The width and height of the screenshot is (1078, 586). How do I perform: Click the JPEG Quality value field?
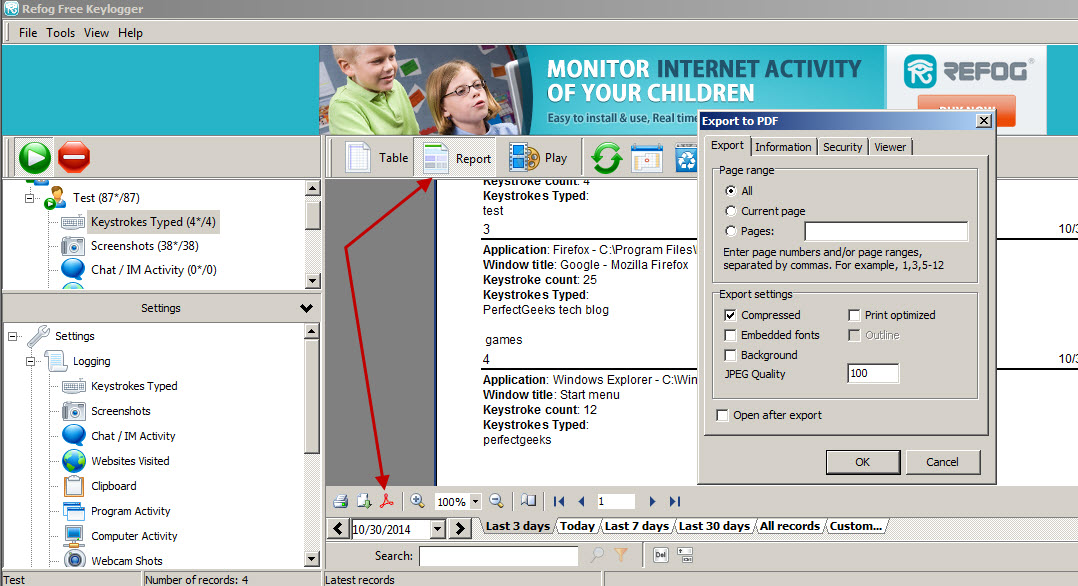[x=873, y=373]
